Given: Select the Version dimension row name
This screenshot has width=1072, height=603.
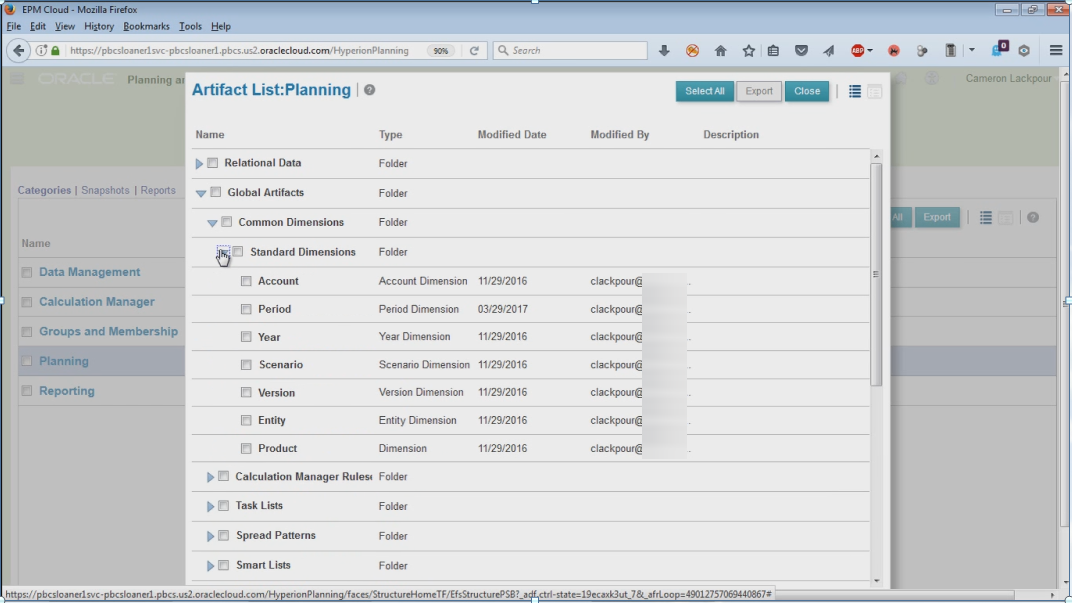Looking at the screenshot, I should click(276, 392).
